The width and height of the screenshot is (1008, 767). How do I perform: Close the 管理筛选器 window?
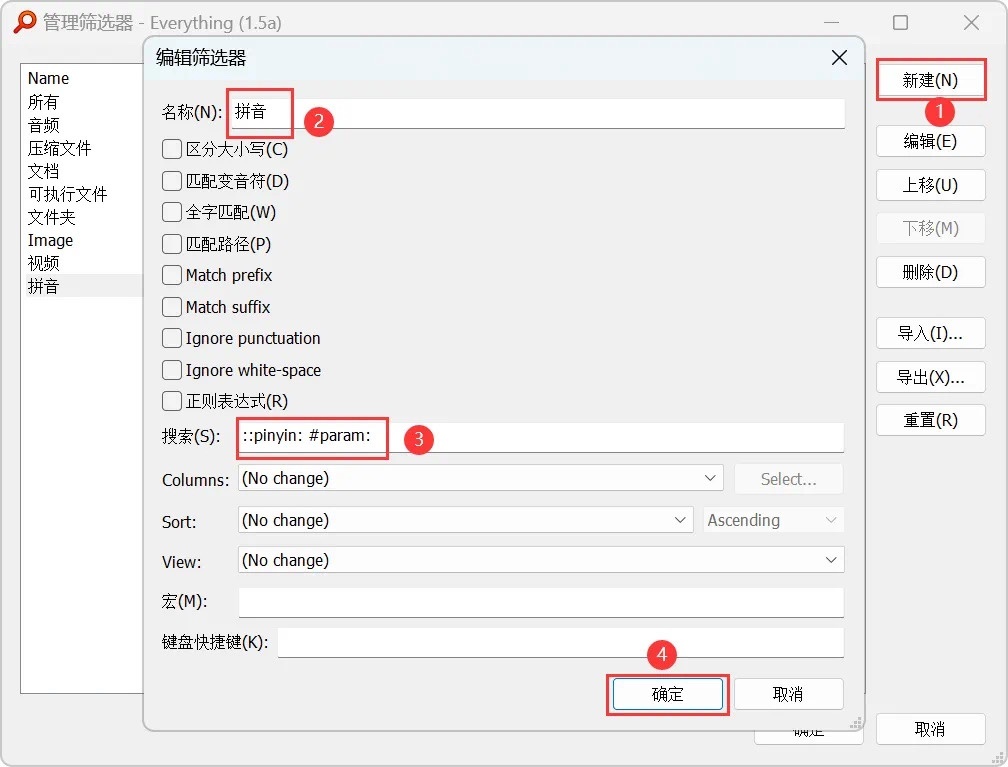pos(971,23)
